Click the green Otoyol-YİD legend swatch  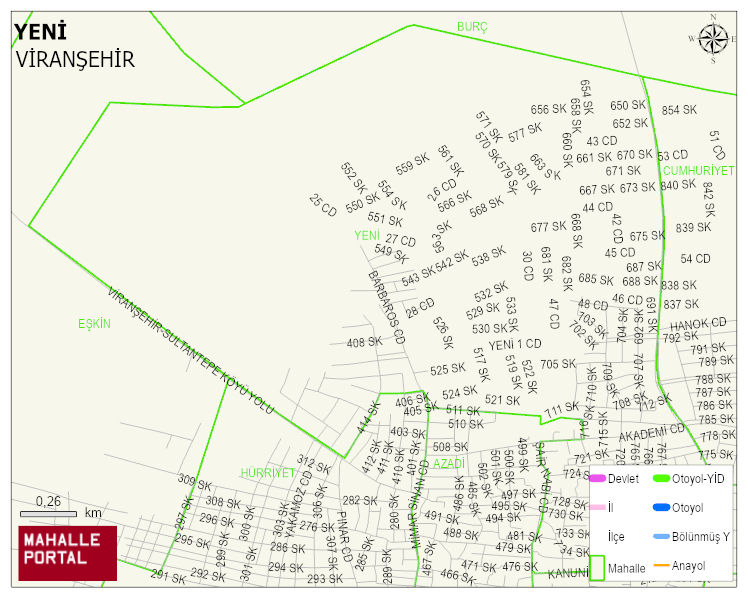pos(661,479)
